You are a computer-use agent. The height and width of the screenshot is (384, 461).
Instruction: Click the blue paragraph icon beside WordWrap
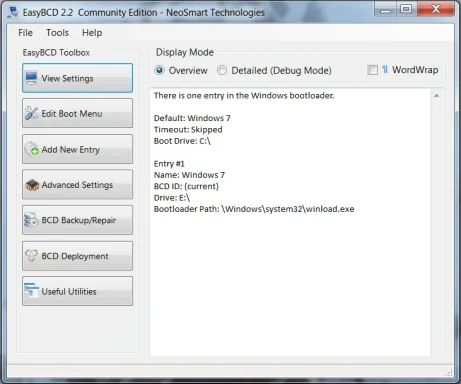point(385,70)
